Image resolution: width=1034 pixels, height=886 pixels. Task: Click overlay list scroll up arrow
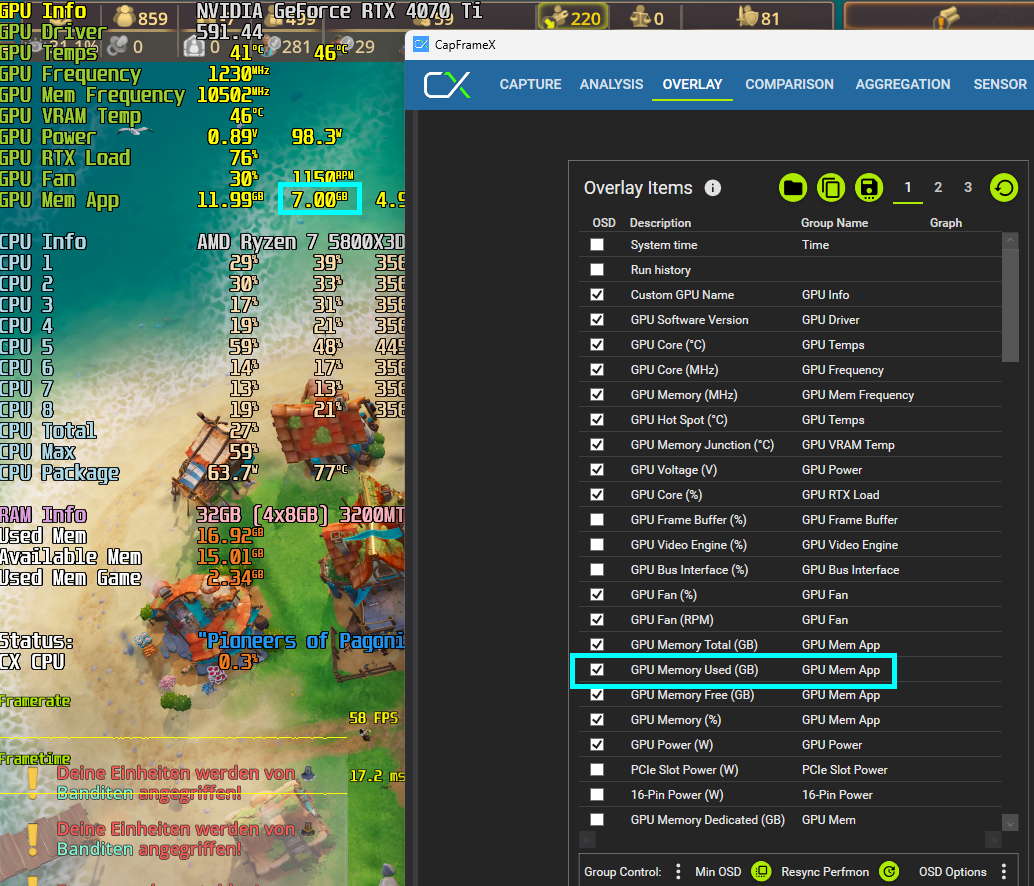click(1010, 240)
